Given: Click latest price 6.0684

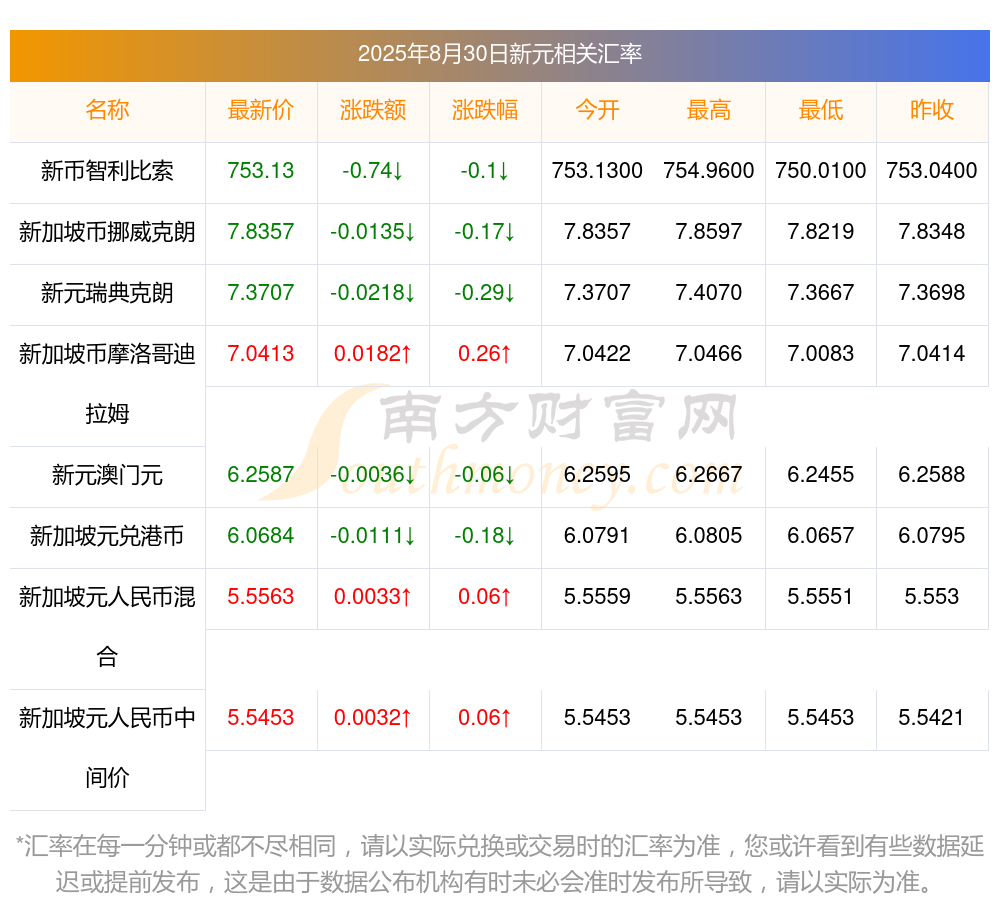Looking at the screenshot, I should (261, 536).
